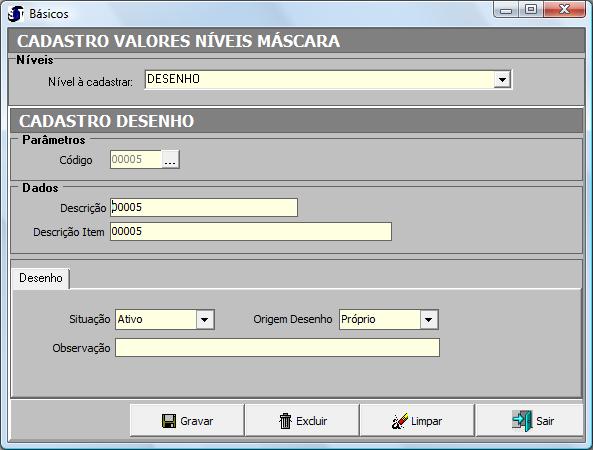Click the Limpar button label
The width and height of the screenshot is (593, 450).
(x=426, y=421)
